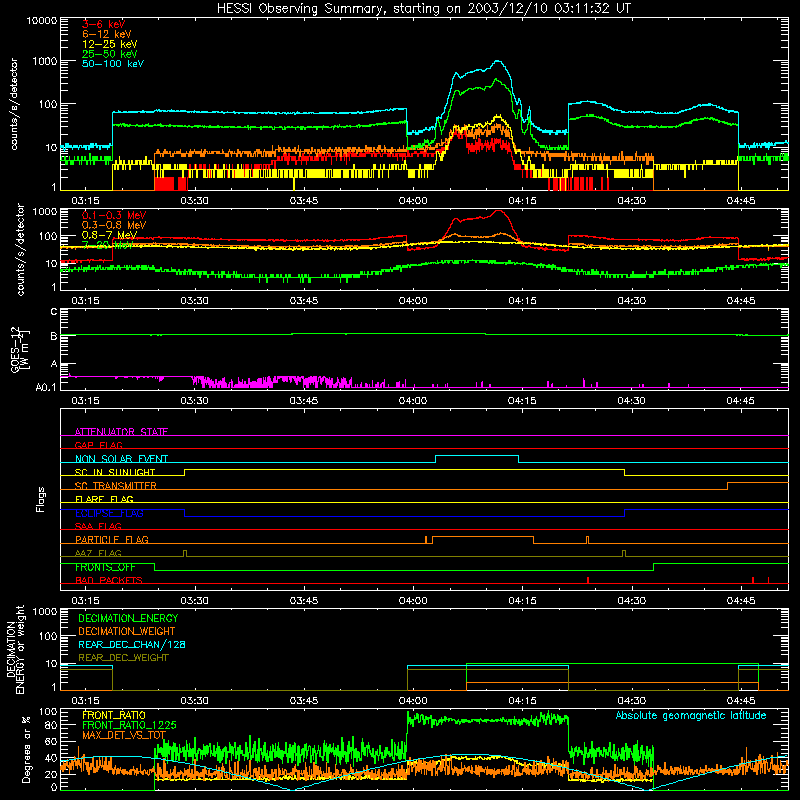The image size is (800, 800).
Task: Click the blue ECLIPSE_FLAG label
Action: tap(109, 513)
